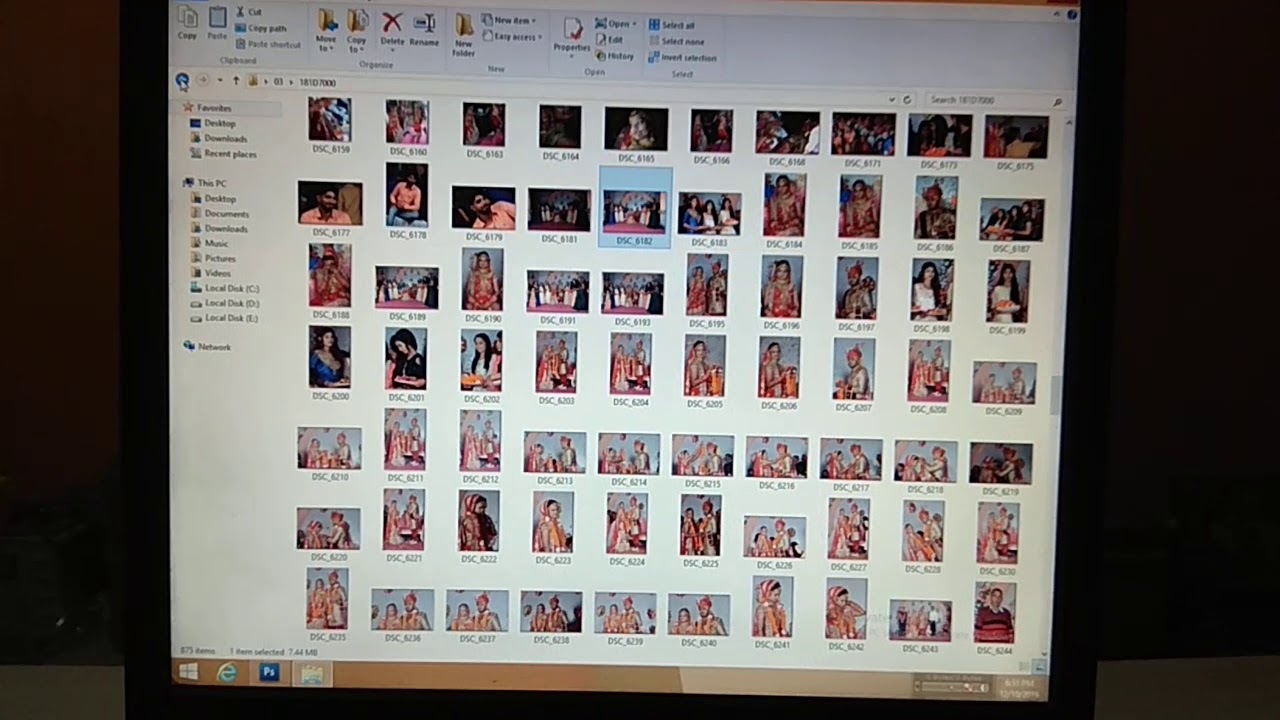Click Paste shortcut in the Clipboard group
The height and width of the screenshot is (720, 1280).
[x=268, y=44]
